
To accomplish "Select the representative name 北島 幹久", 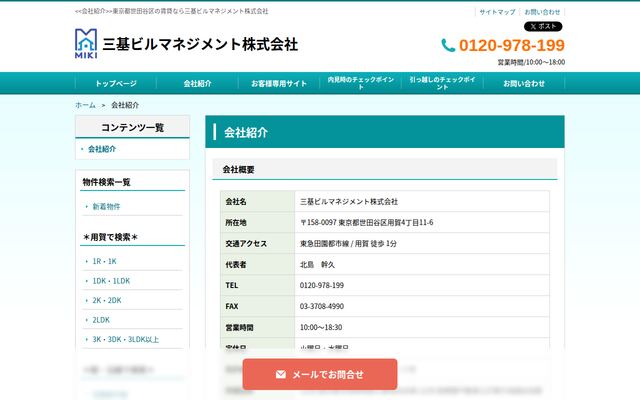I will pos(317,264).
